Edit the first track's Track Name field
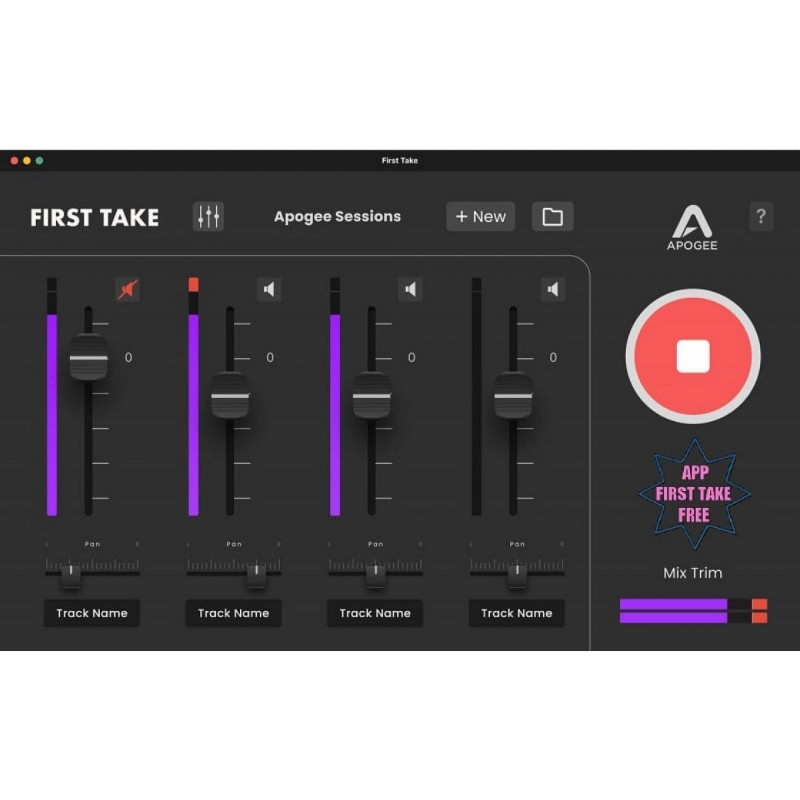 [92, 613]
